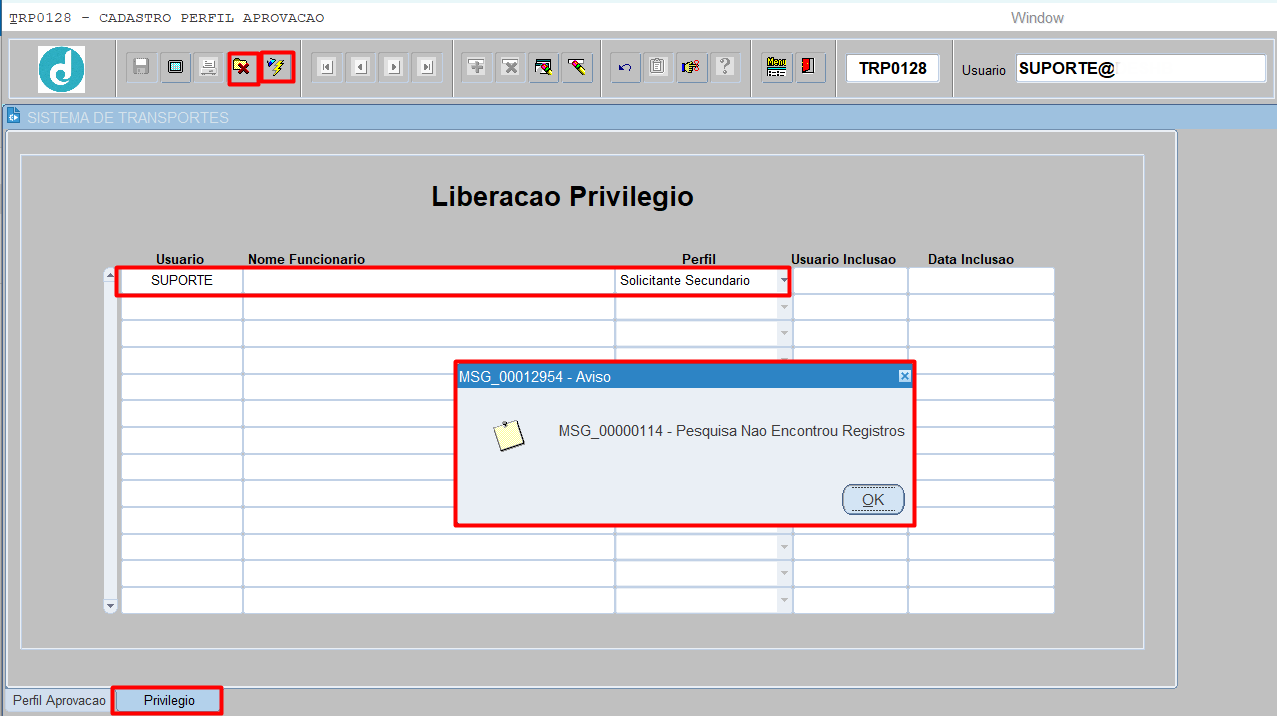Click the red exit door icon

[807, 67]
